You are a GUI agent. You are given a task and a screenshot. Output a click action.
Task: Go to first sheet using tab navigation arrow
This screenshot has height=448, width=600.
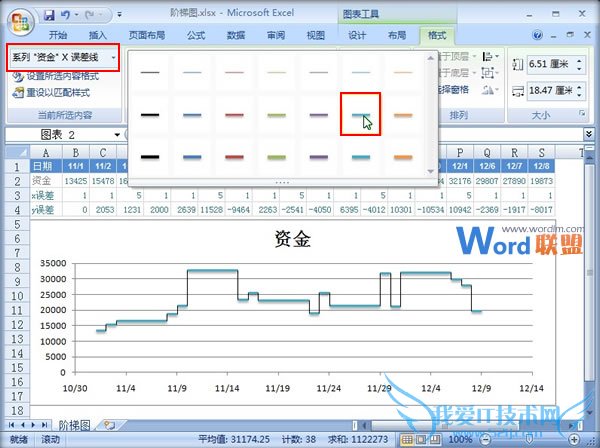click(x=11, y=425)
